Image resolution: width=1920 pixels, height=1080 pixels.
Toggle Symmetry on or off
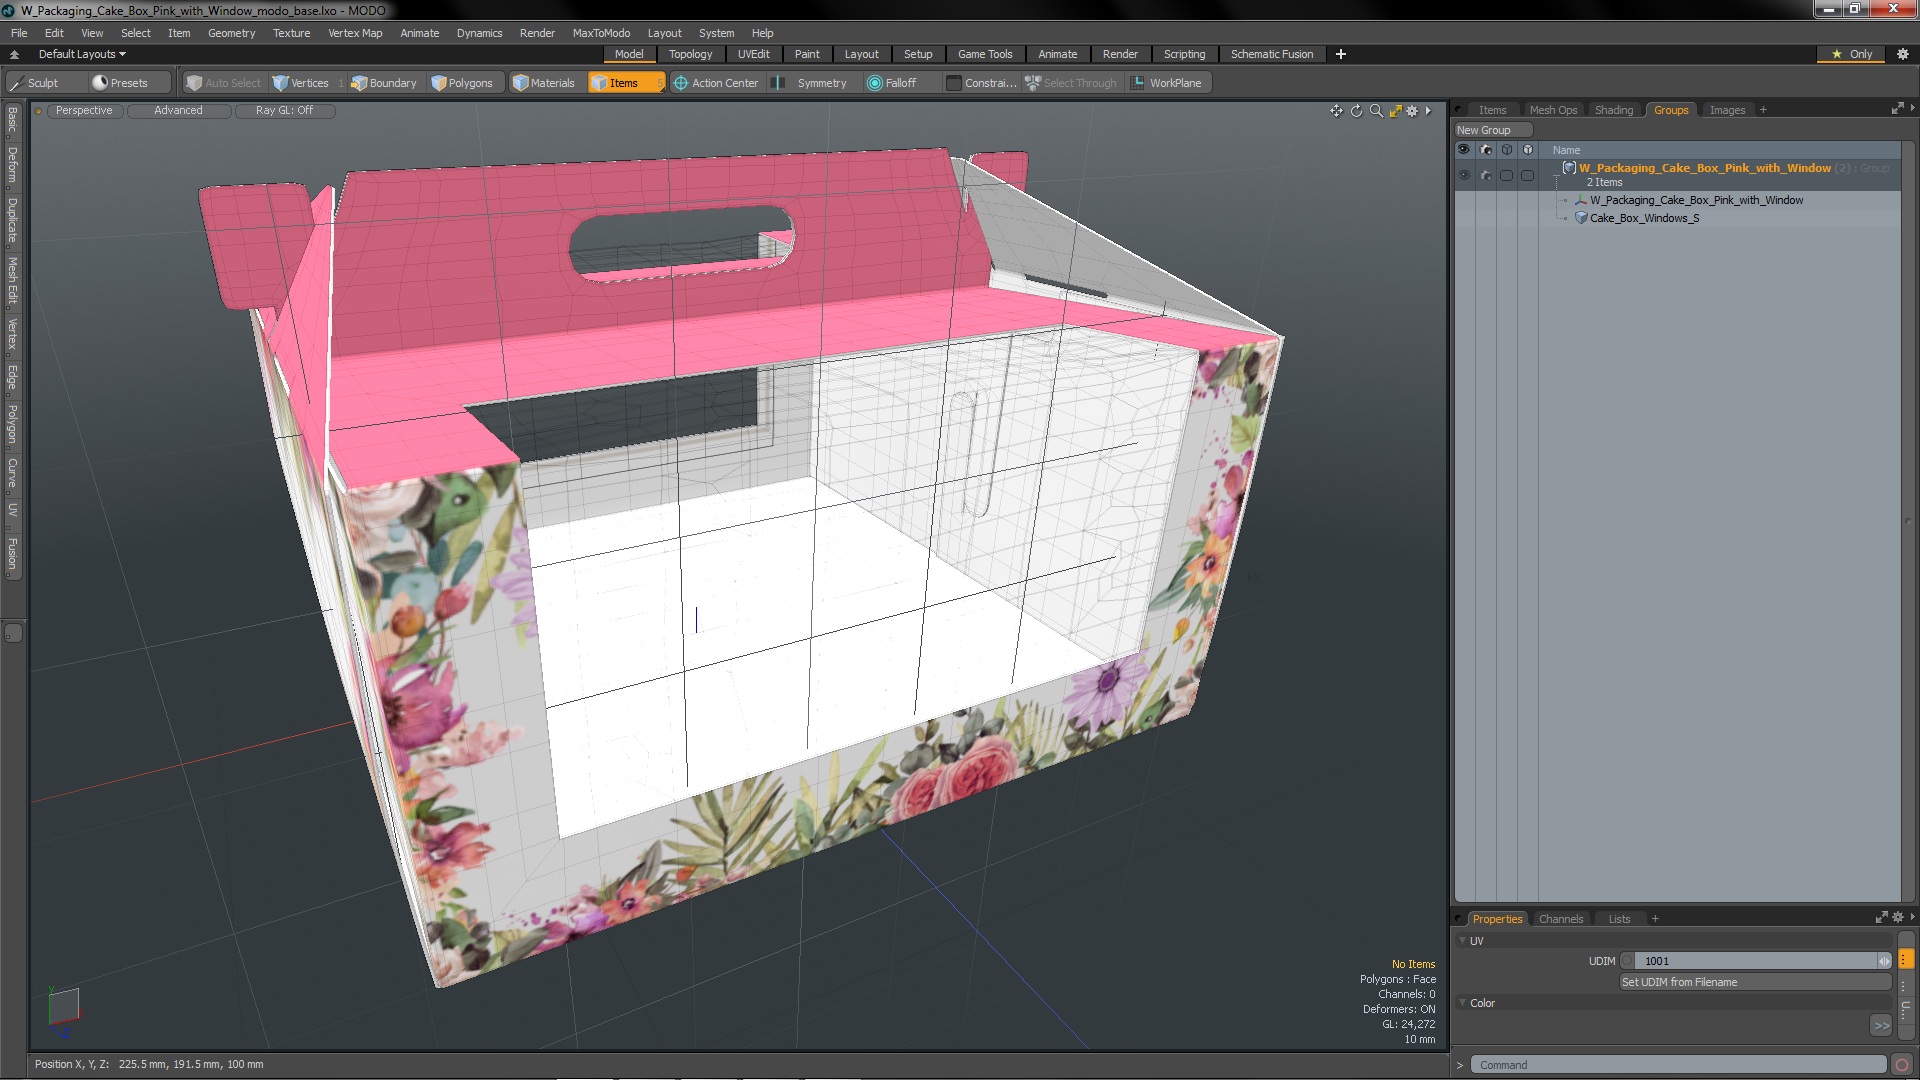pos(812,83)
